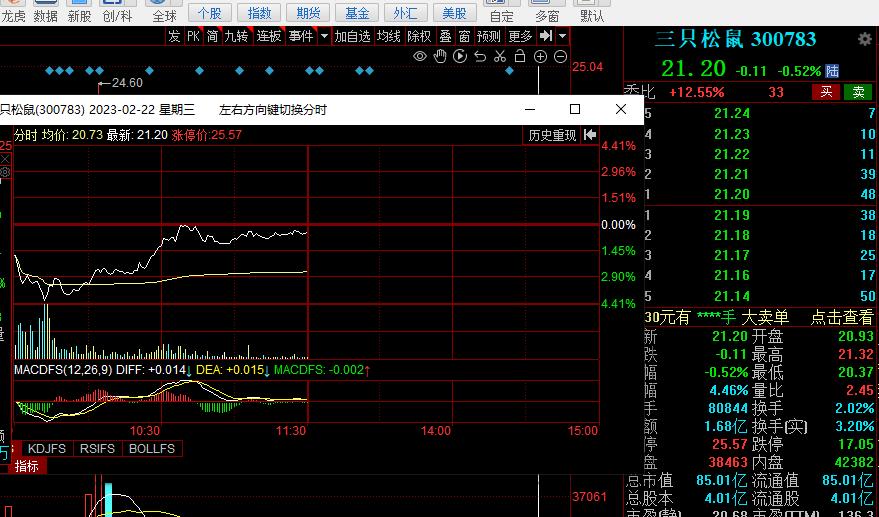879x517 pixels.
Task: Undo with the curved arrow icon
Action: point(480,57)
